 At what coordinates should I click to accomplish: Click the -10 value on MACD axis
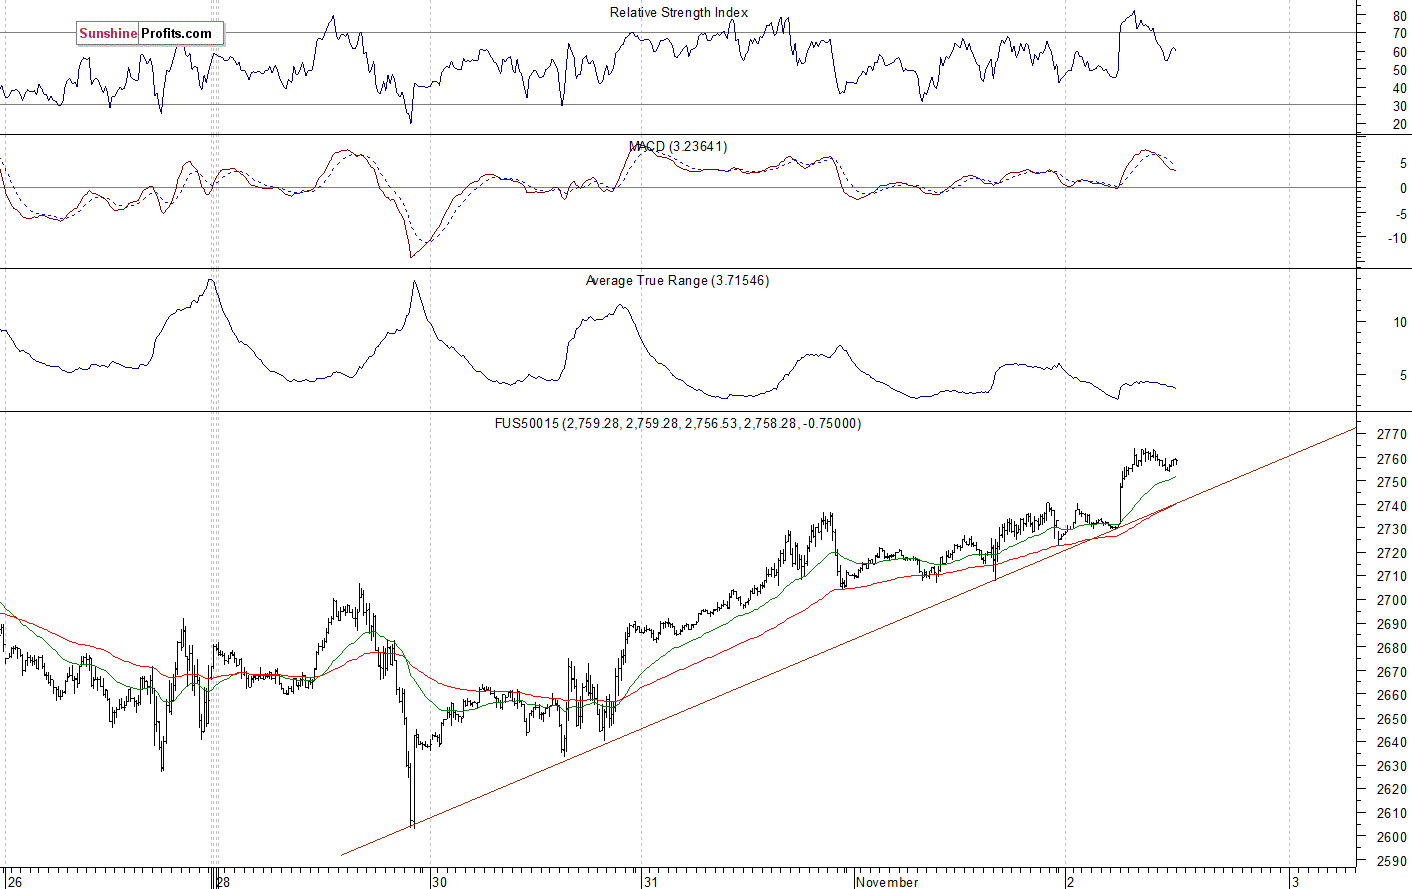pyautogui.click(x=1396, y=239)
